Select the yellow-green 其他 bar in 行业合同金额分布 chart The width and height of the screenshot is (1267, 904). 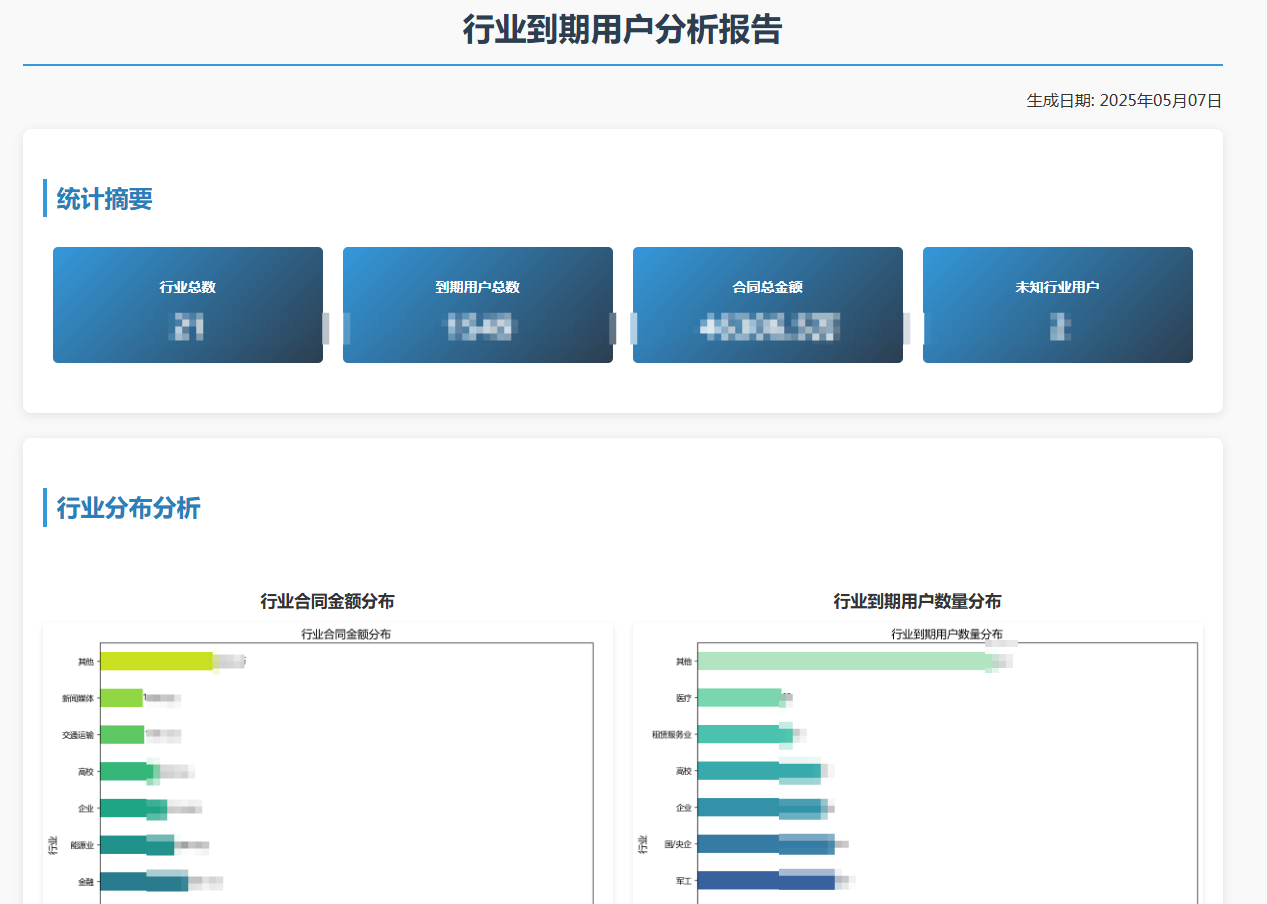click(x=157, y=661)
